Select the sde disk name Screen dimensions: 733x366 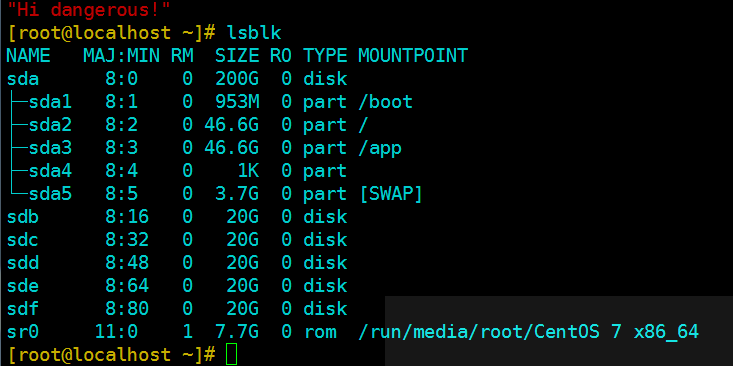click(x=22, y=286)
